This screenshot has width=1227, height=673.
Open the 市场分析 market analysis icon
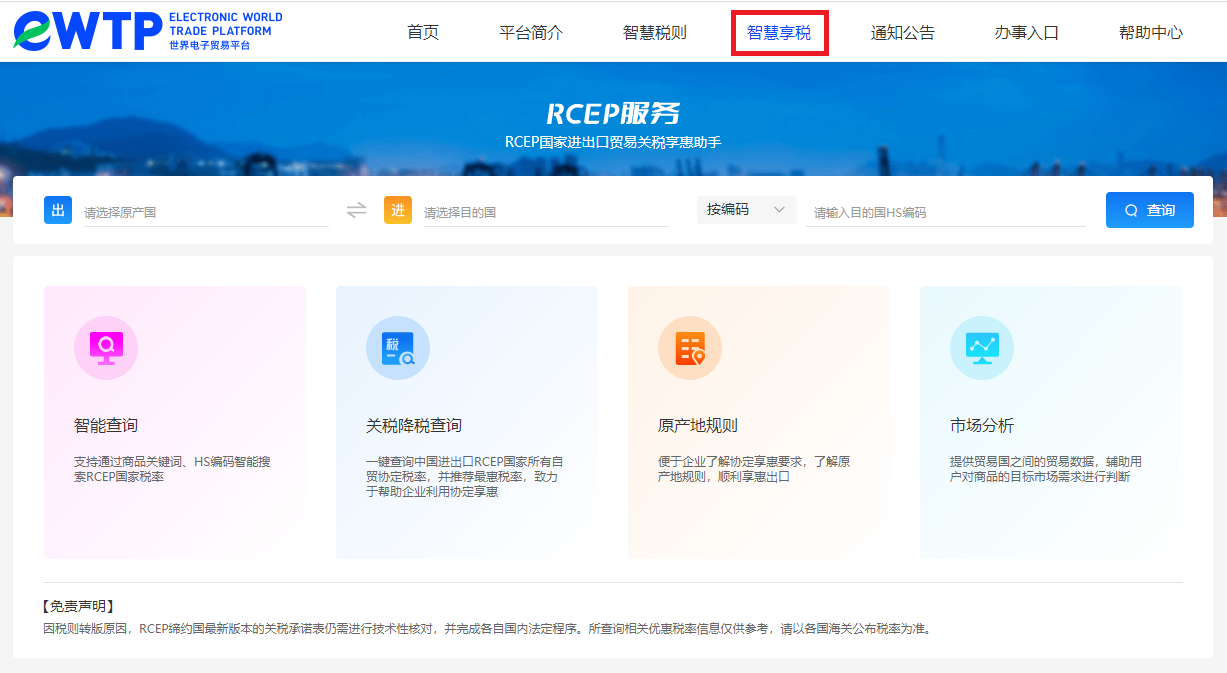(982, 347)
